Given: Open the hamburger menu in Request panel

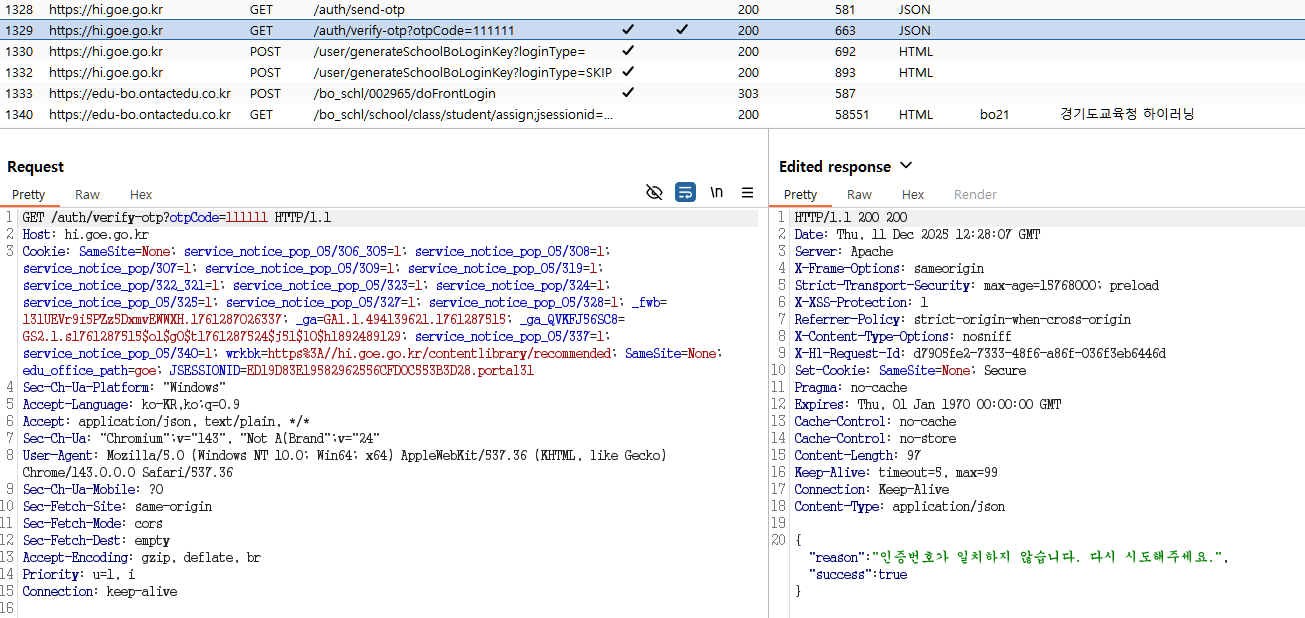Looking at the screenshot, I should pos(747,192).
